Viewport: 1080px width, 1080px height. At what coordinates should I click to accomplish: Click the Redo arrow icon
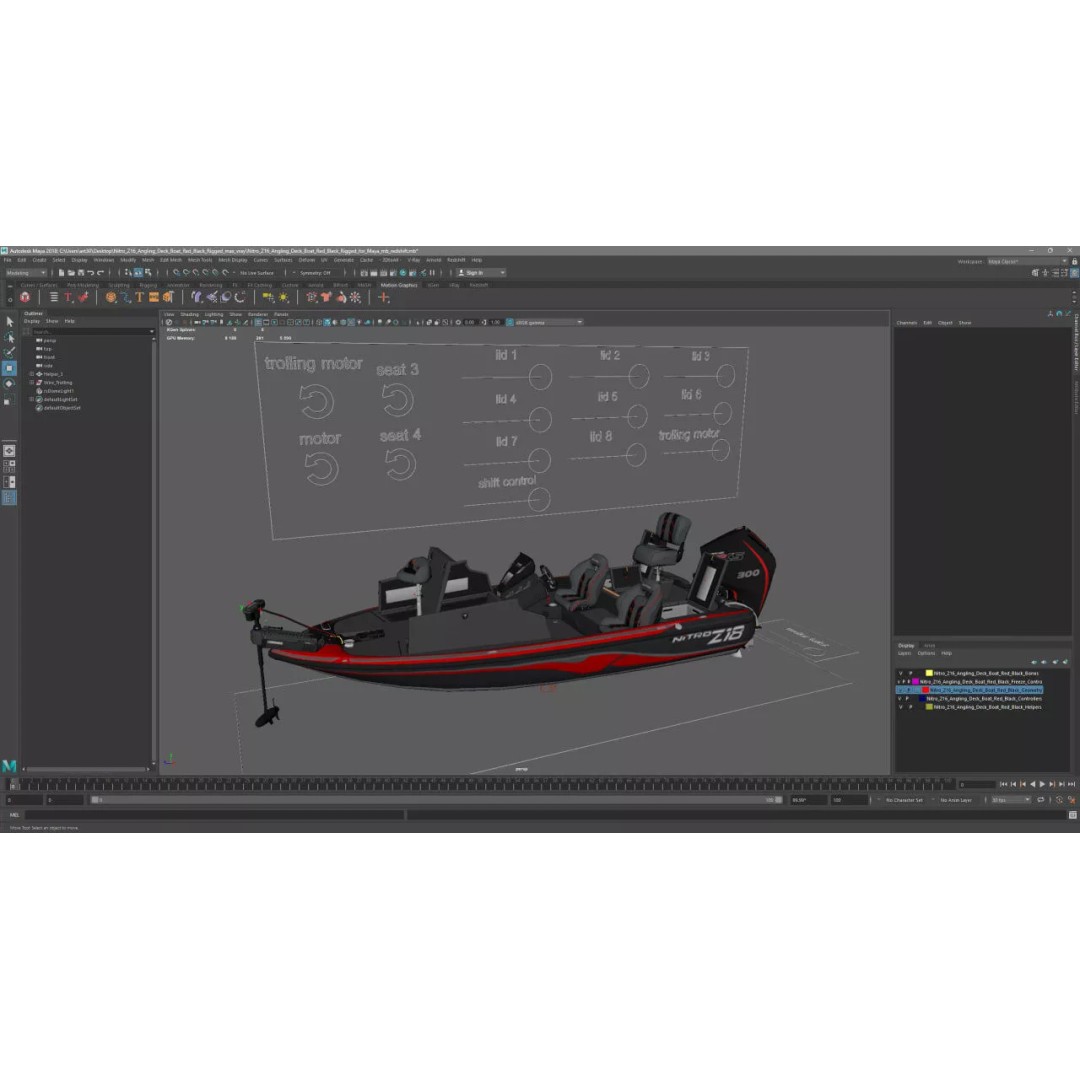click(101, 273)
